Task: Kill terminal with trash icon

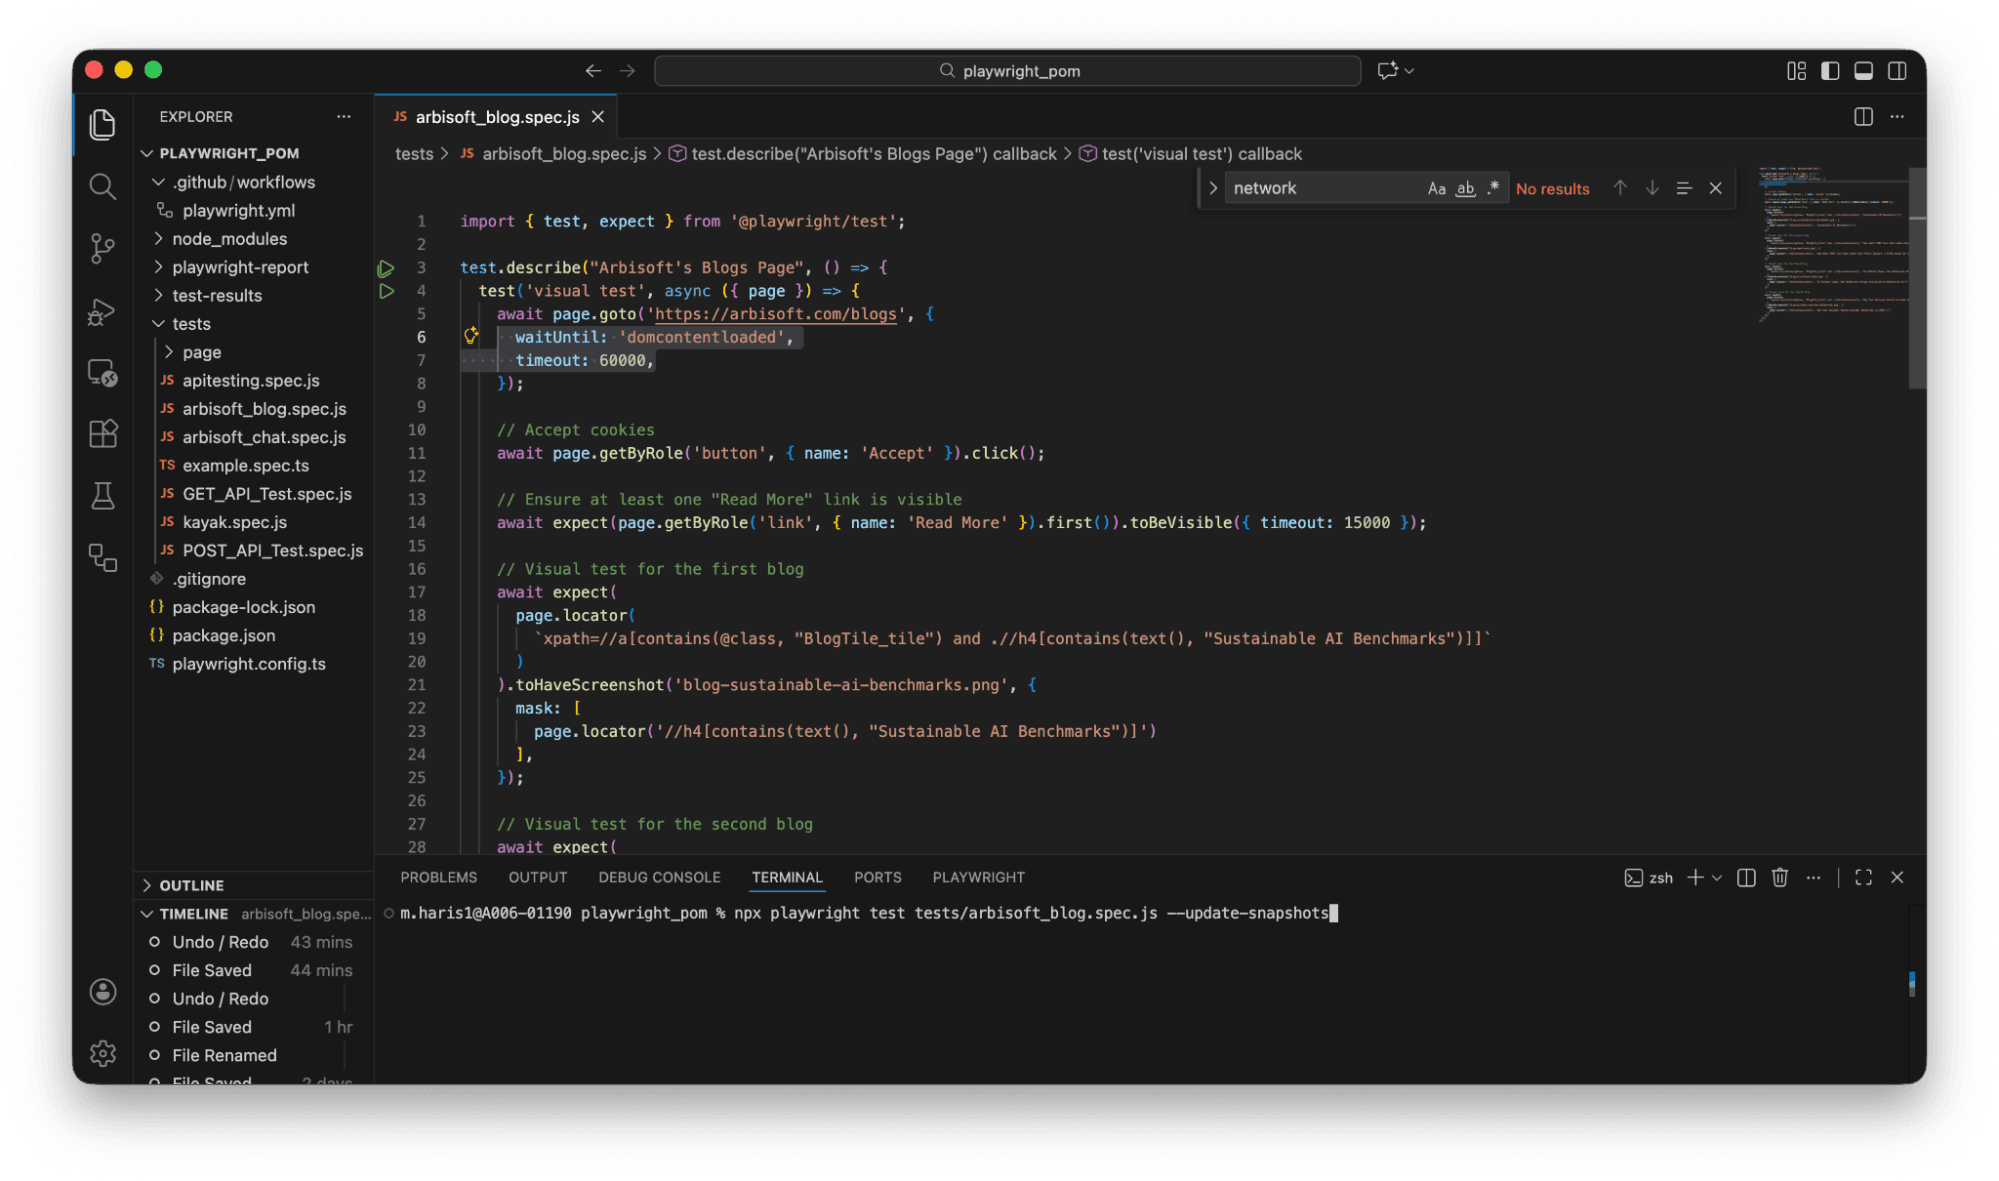Action: (1779, 877)
